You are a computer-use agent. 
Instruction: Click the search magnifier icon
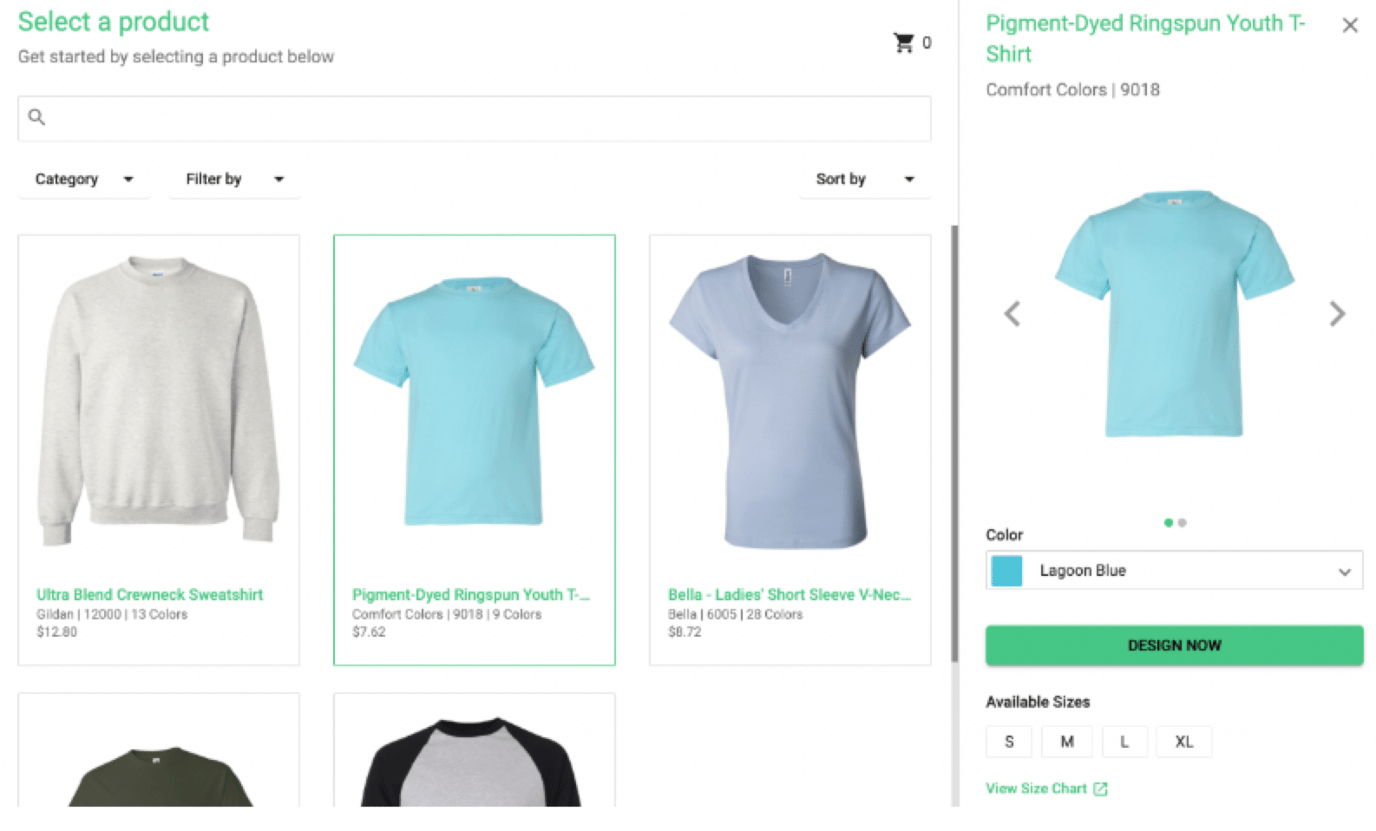pos(36,117)
